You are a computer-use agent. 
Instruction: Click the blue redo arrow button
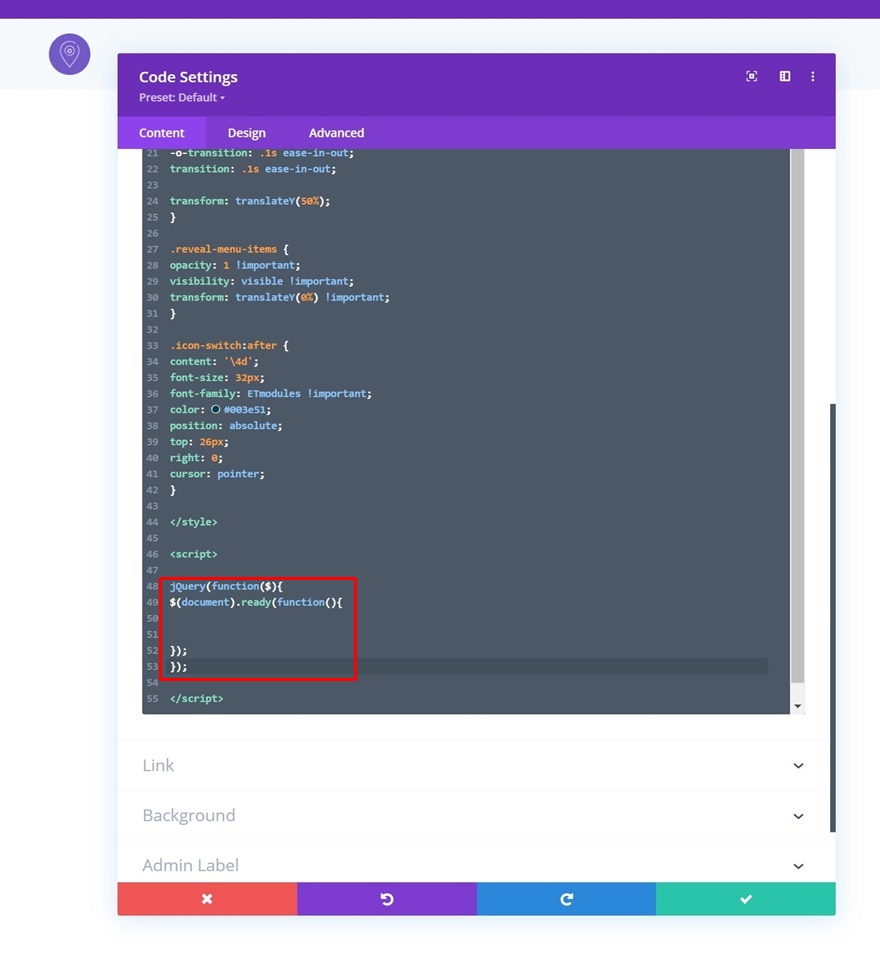(566, 899)
